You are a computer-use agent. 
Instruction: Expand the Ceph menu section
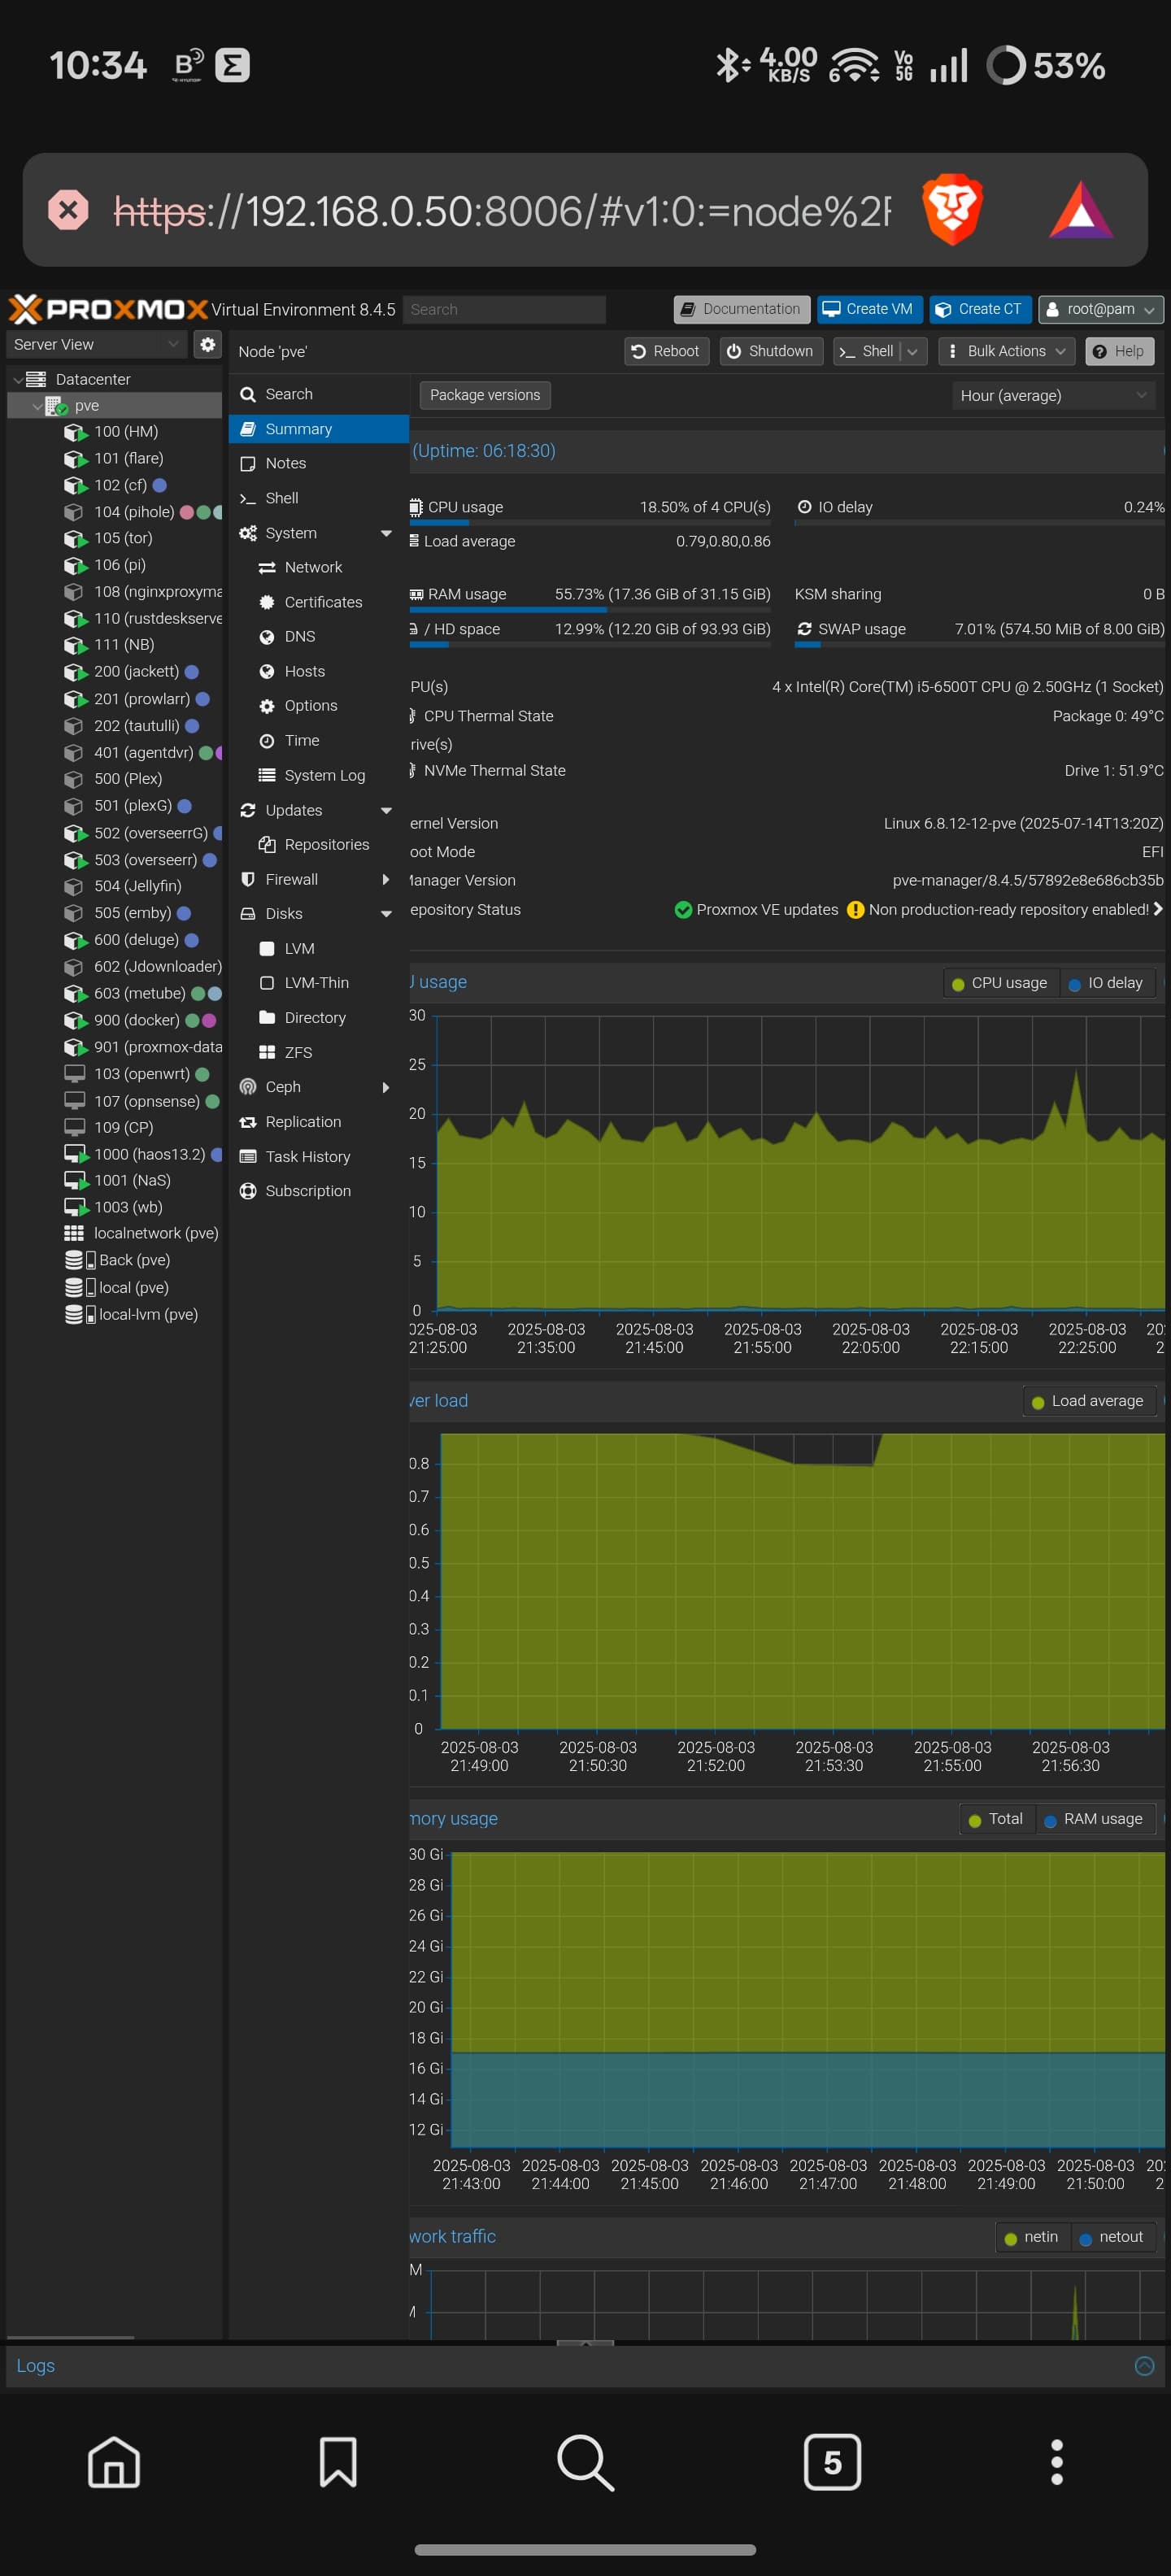(386, 1087)
